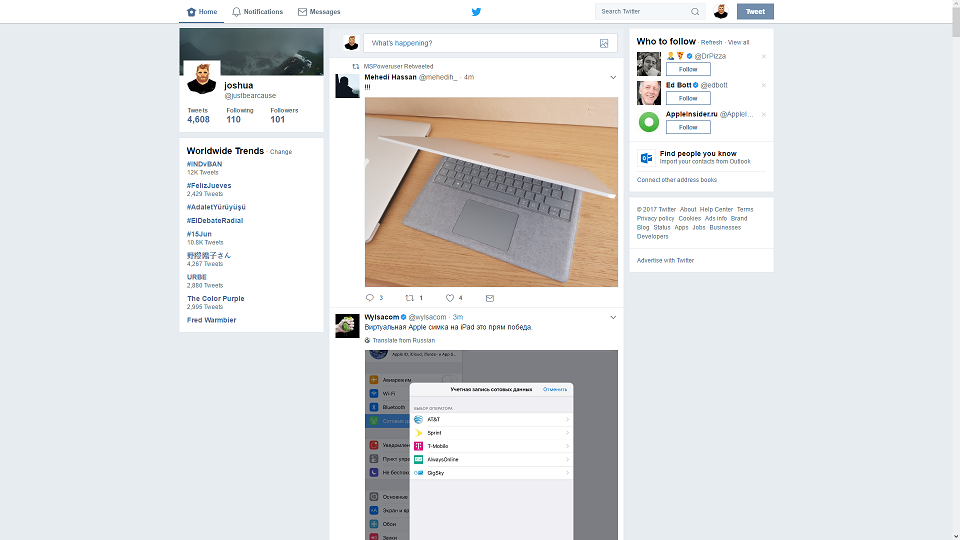
Task: Open the @mehedih_ handle link
Action: click(x=438, y=77)
